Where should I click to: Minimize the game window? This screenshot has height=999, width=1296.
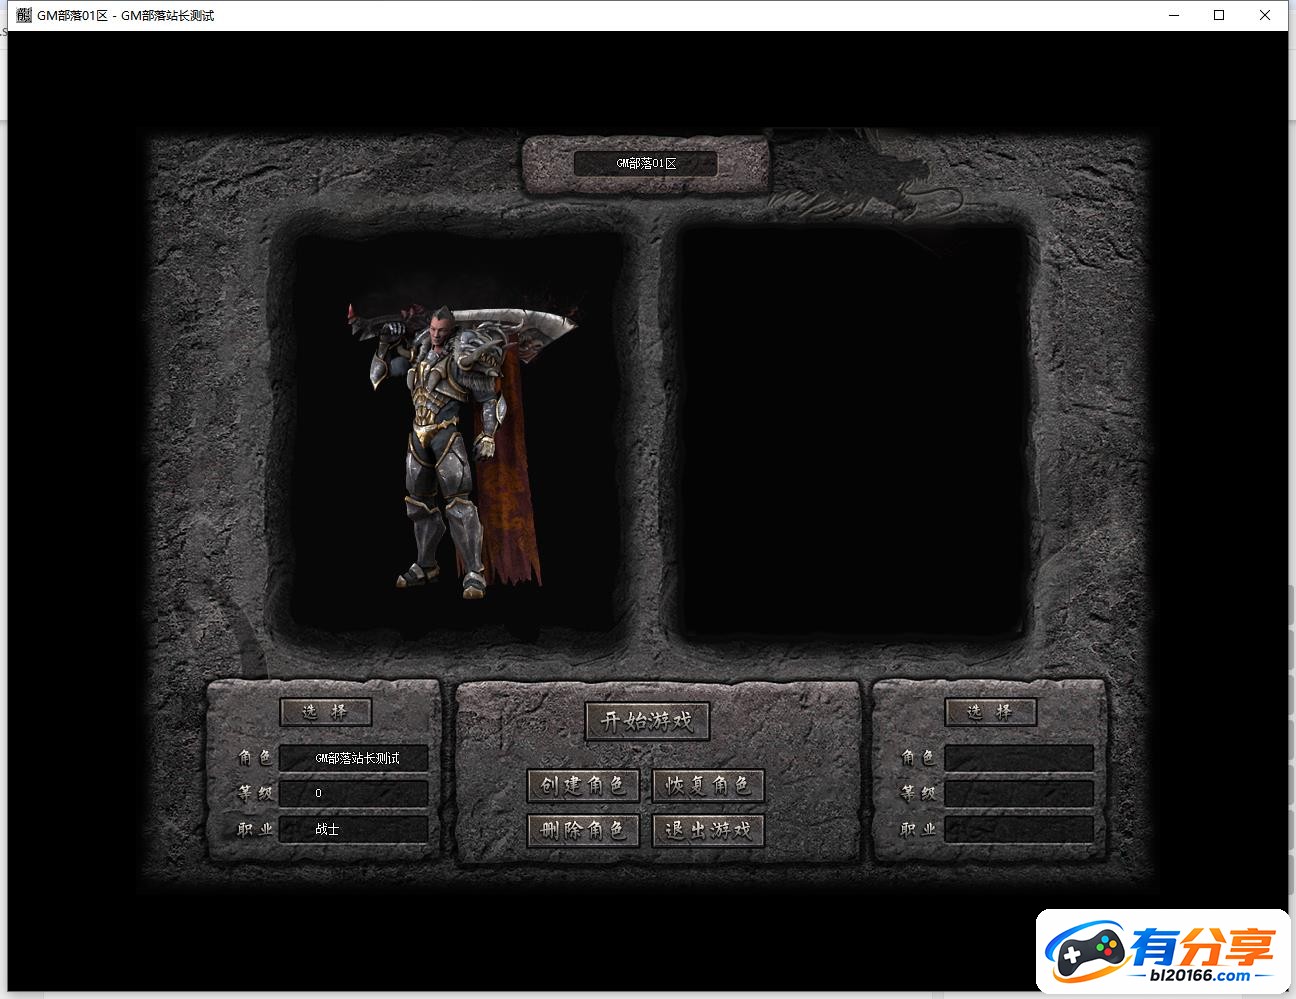1173,15
